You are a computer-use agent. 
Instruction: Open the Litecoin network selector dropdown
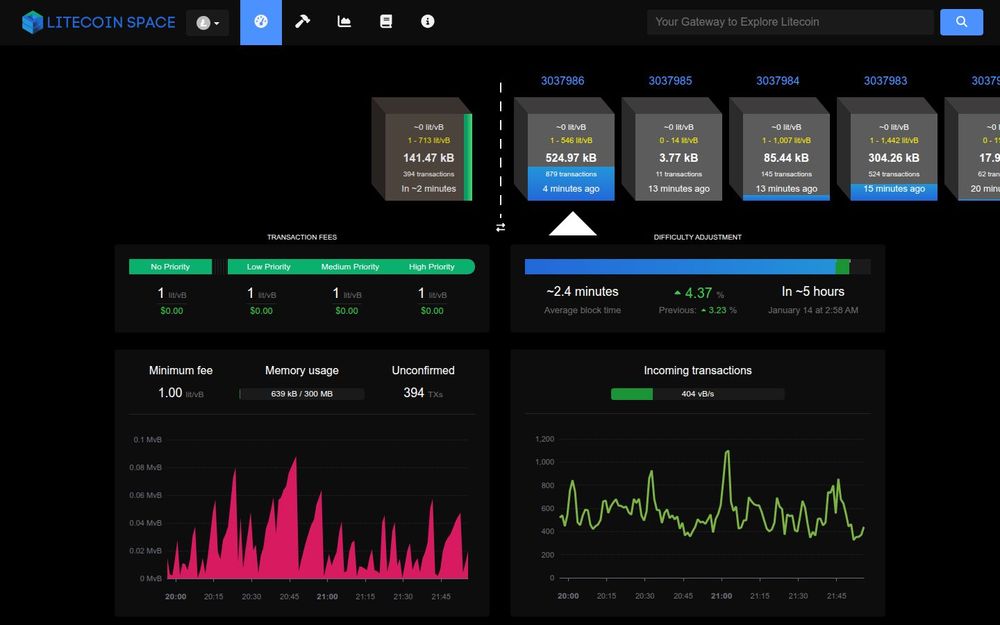207,23
